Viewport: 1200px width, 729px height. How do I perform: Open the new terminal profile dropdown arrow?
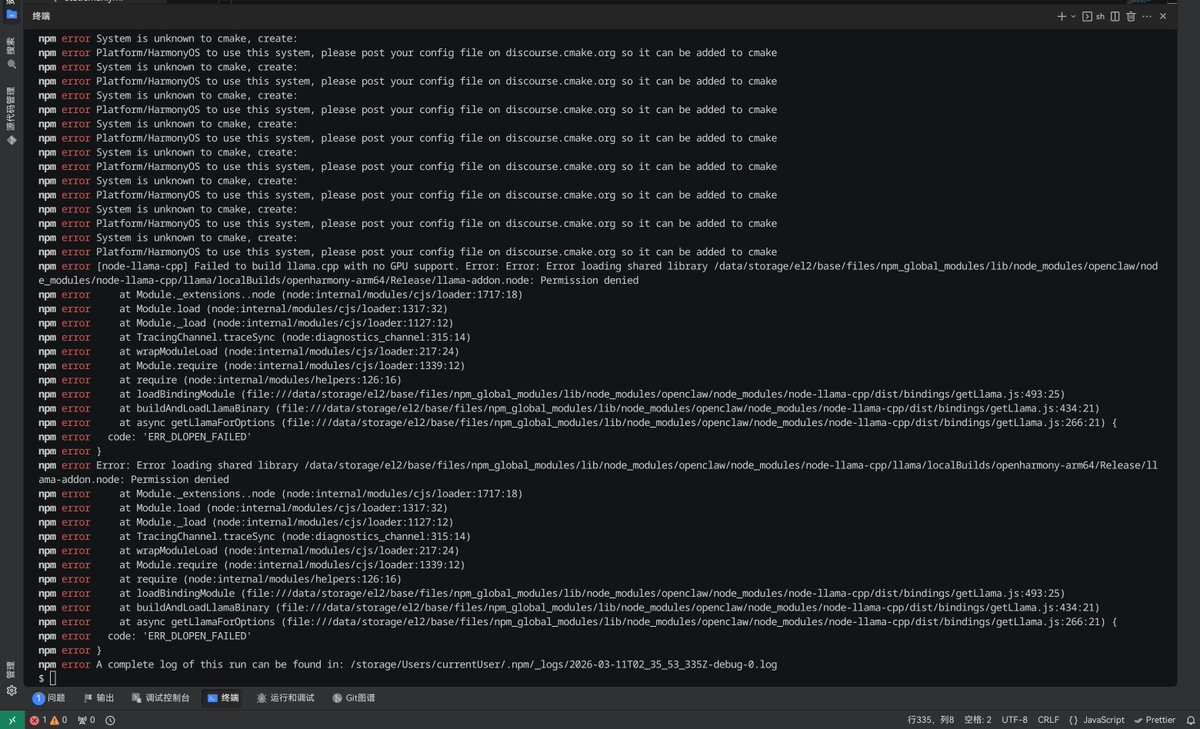click(1074, 17)
